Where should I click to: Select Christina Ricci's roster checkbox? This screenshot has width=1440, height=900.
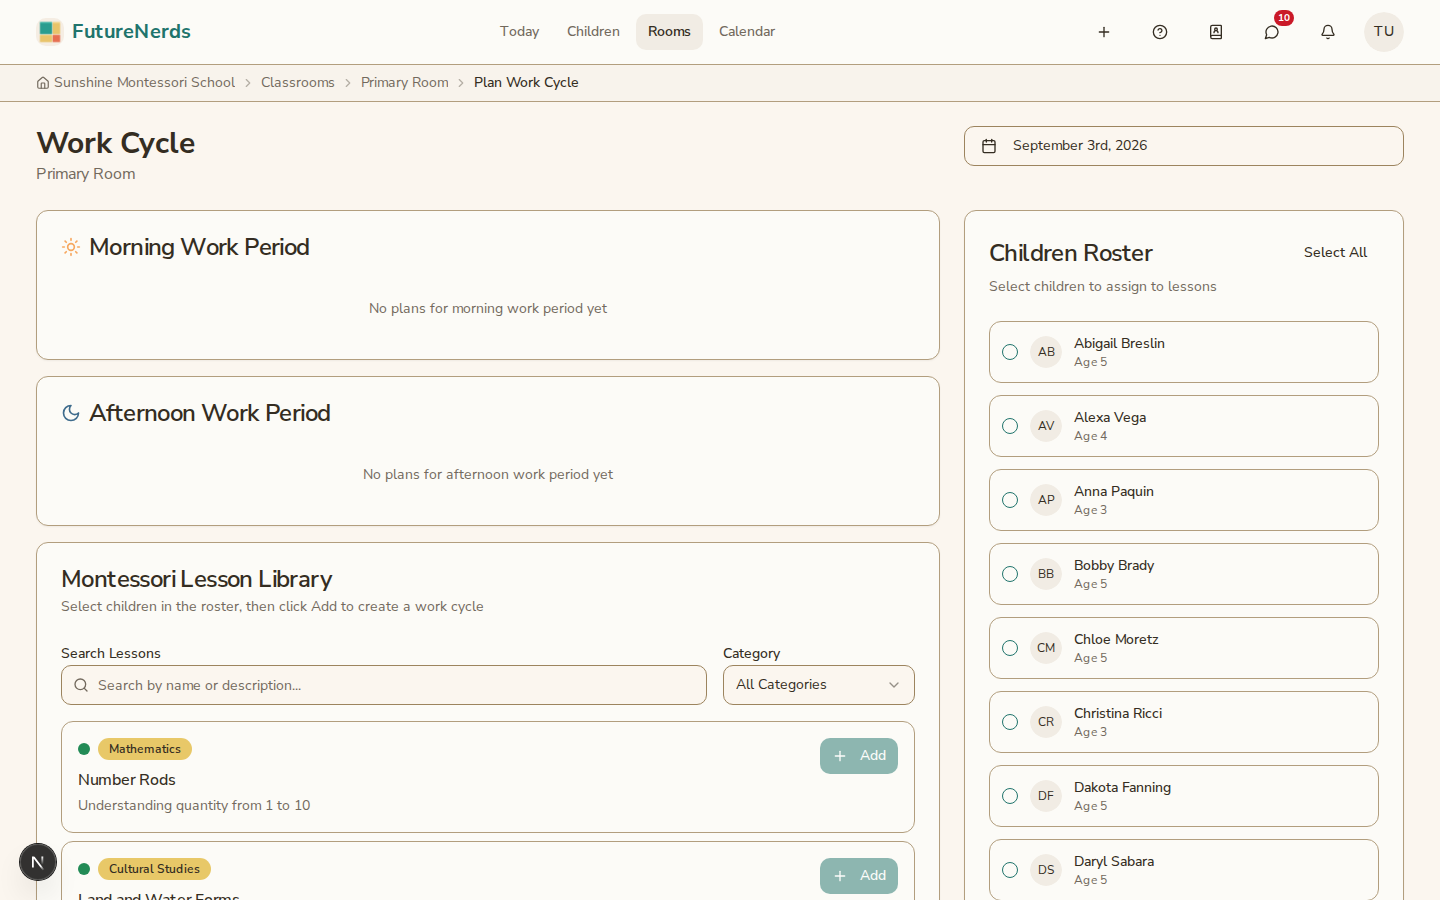pos(1010,722)
